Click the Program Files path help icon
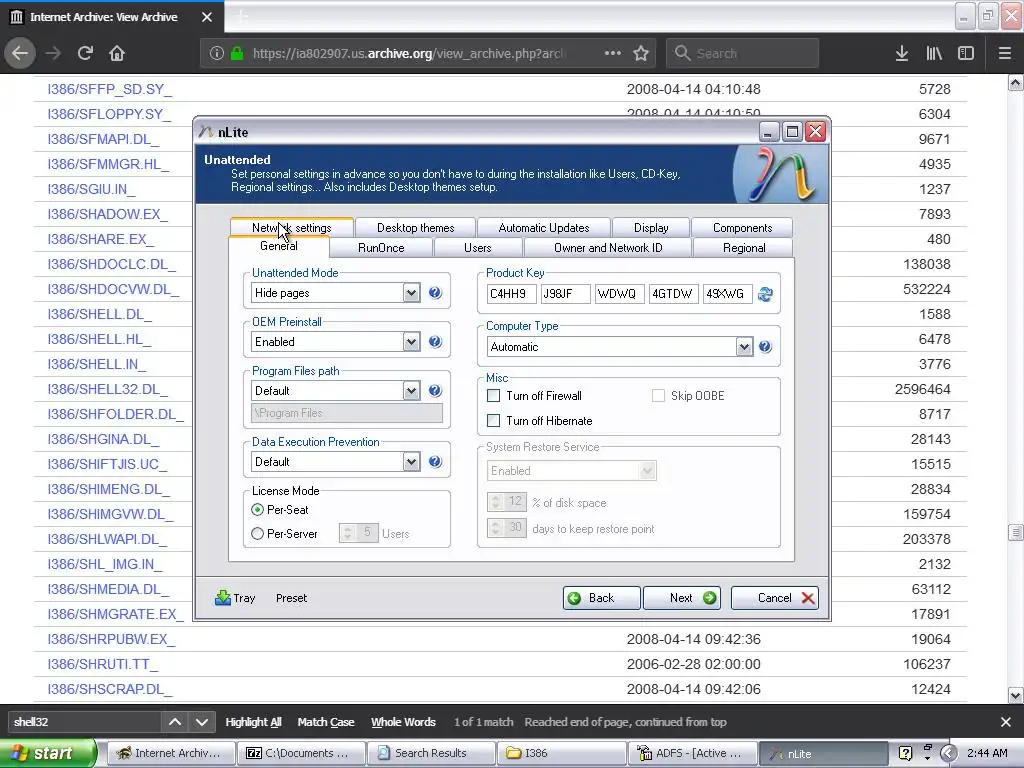 tap(435, 391)
